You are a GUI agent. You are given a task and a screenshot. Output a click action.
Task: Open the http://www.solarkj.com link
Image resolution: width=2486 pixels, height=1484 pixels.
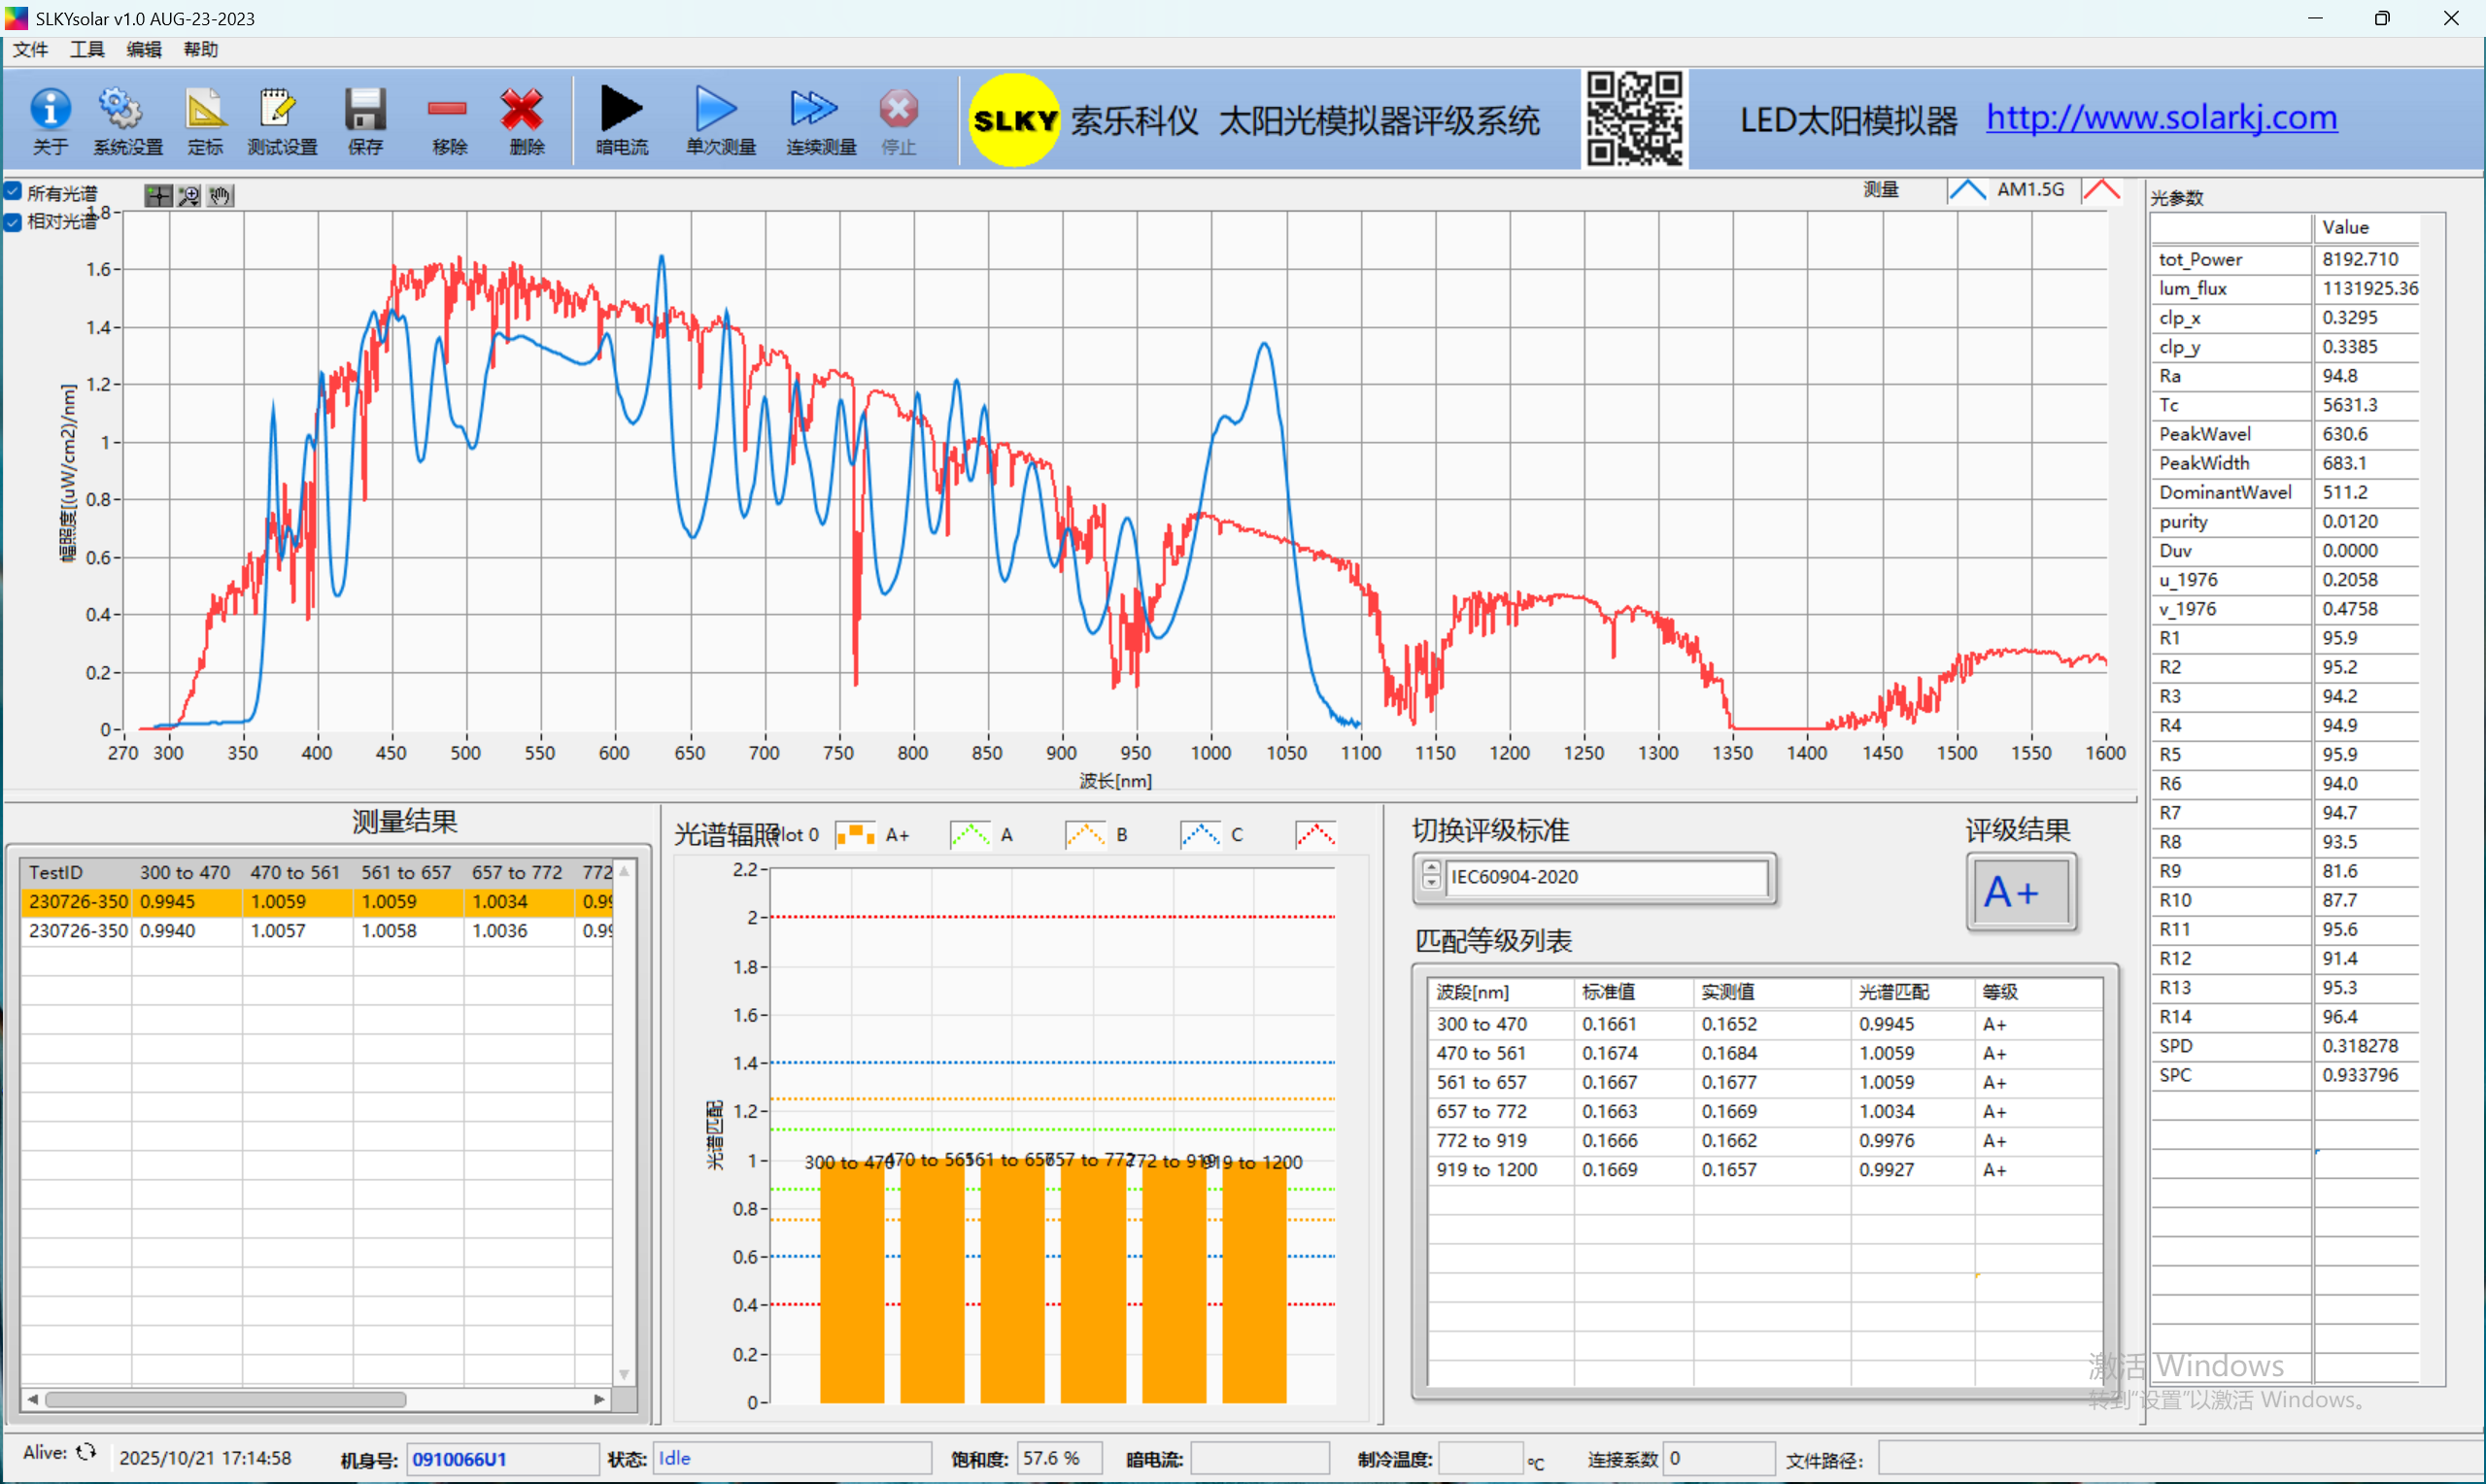(2161, 118)
